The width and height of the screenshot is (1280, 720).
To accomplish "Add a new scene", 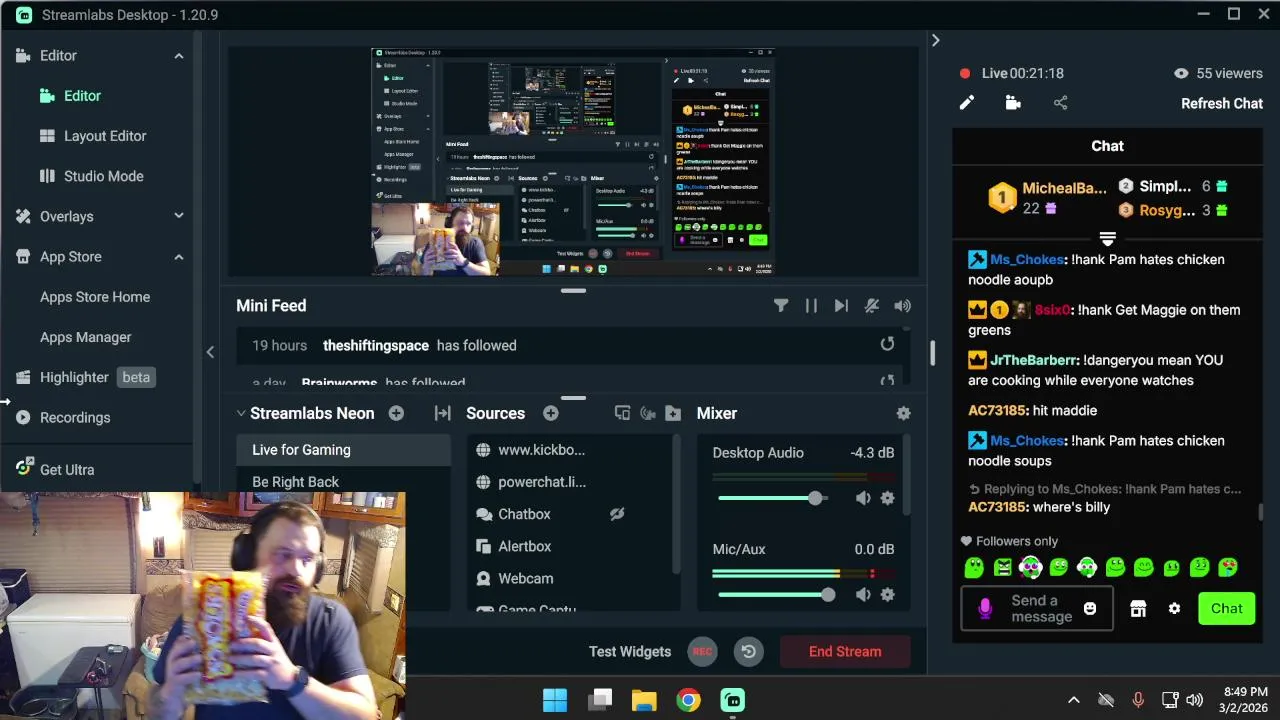I will coord(396,413).
